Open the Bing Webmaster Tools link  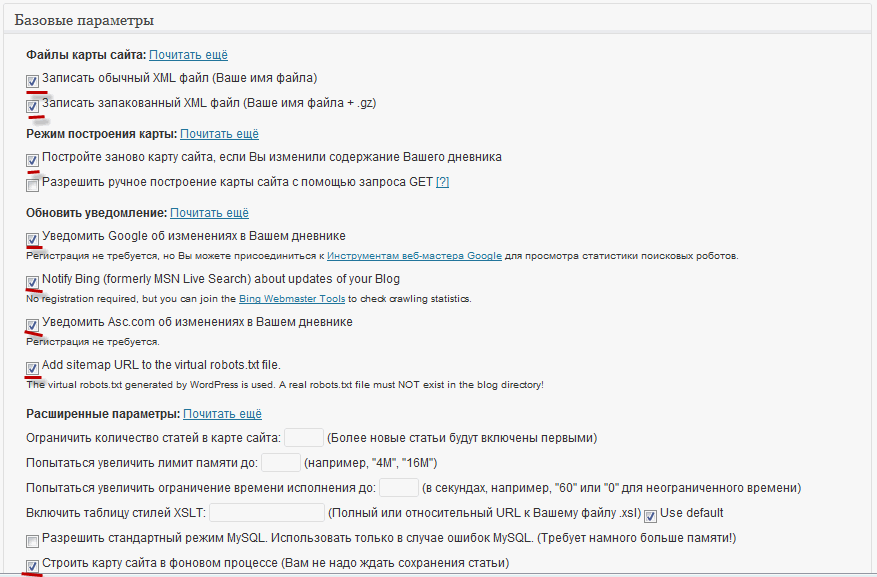[292, 299]
